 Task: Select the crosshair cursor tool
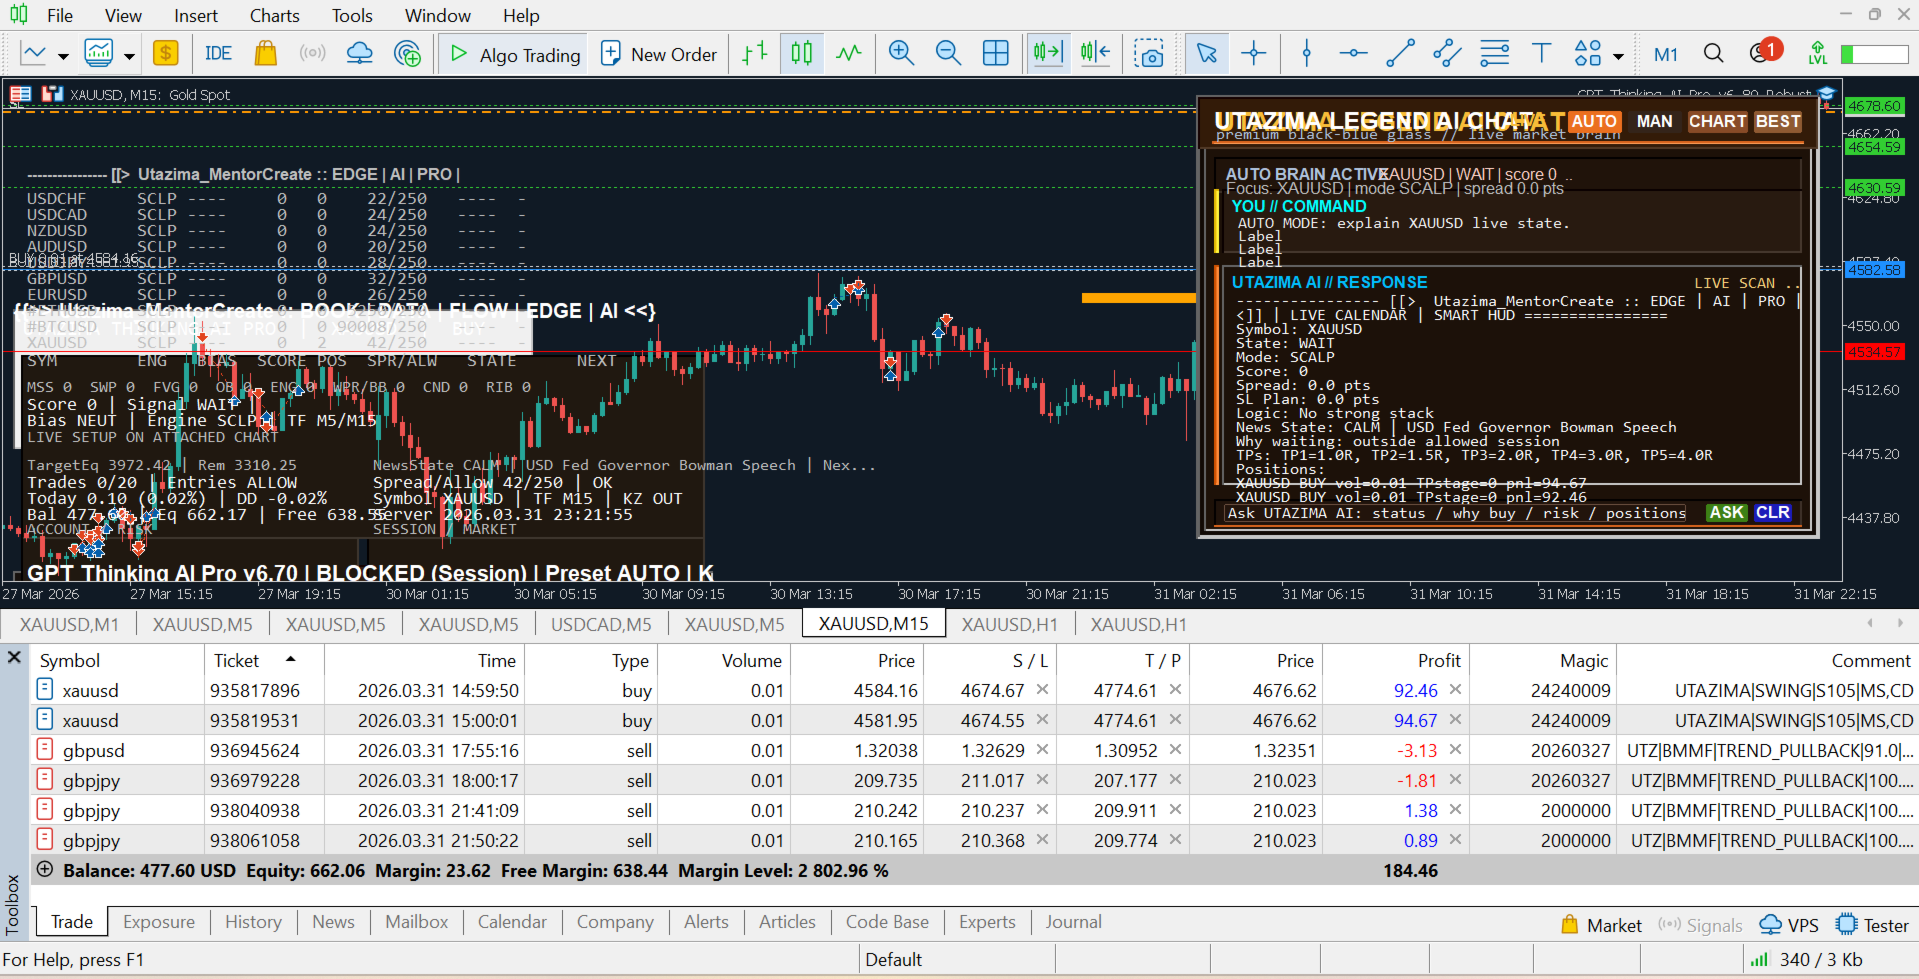(1253, 54)
